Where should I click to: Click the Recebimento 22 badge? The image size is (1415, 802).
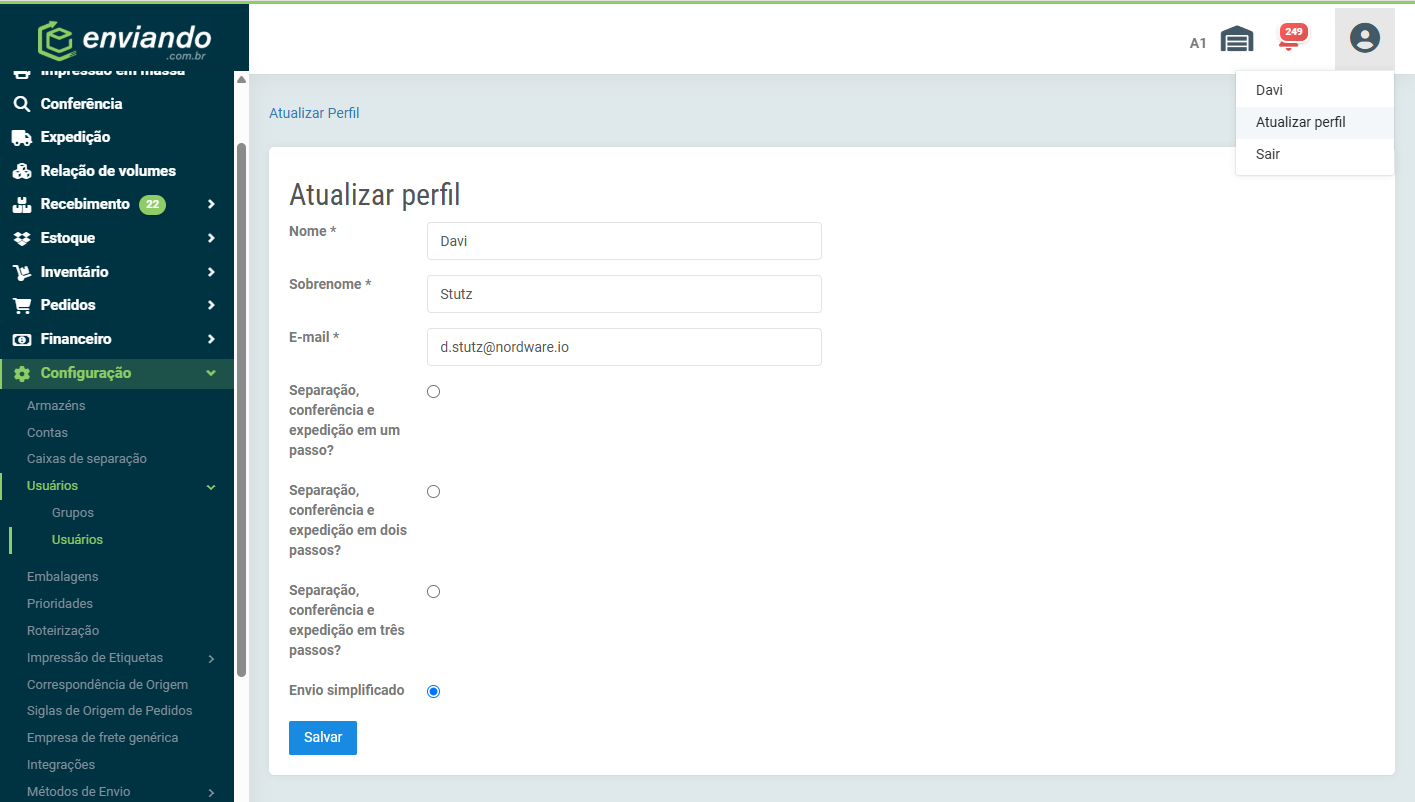tap(152, 204)
